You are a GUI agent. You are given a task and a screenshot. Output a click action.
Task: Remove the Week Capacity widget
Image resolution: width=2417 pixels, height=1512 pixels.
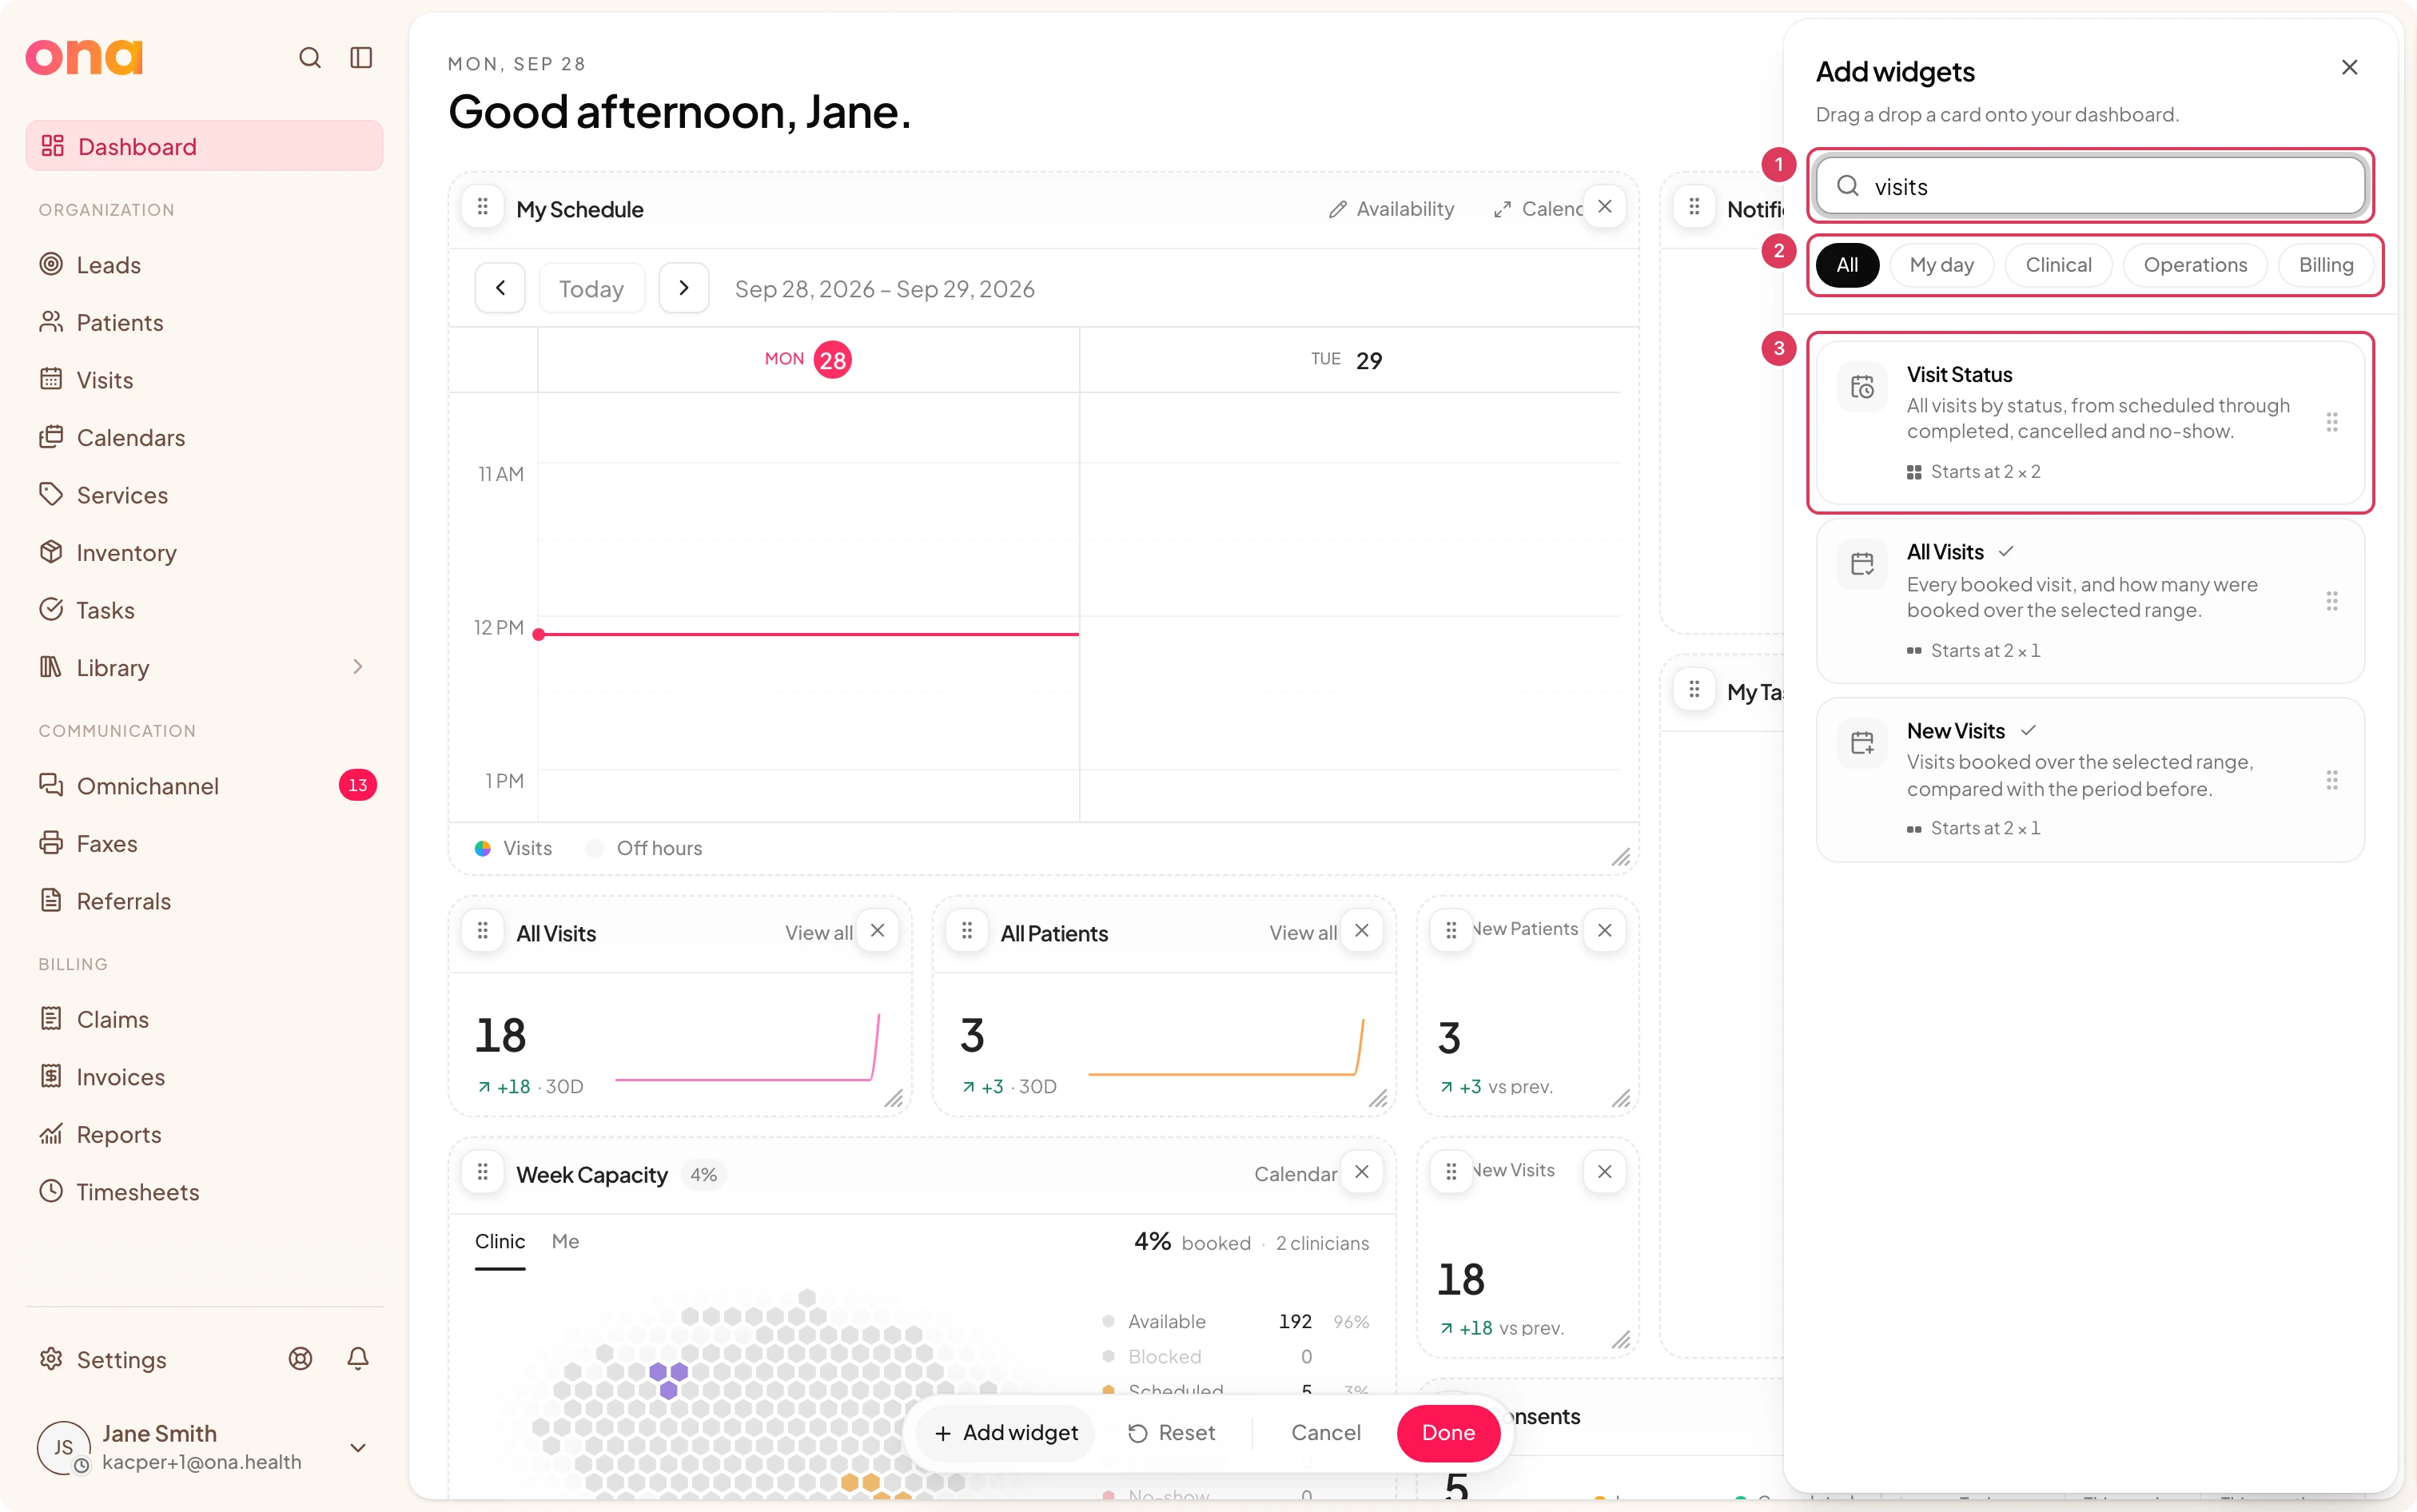pos(1362,1171)
